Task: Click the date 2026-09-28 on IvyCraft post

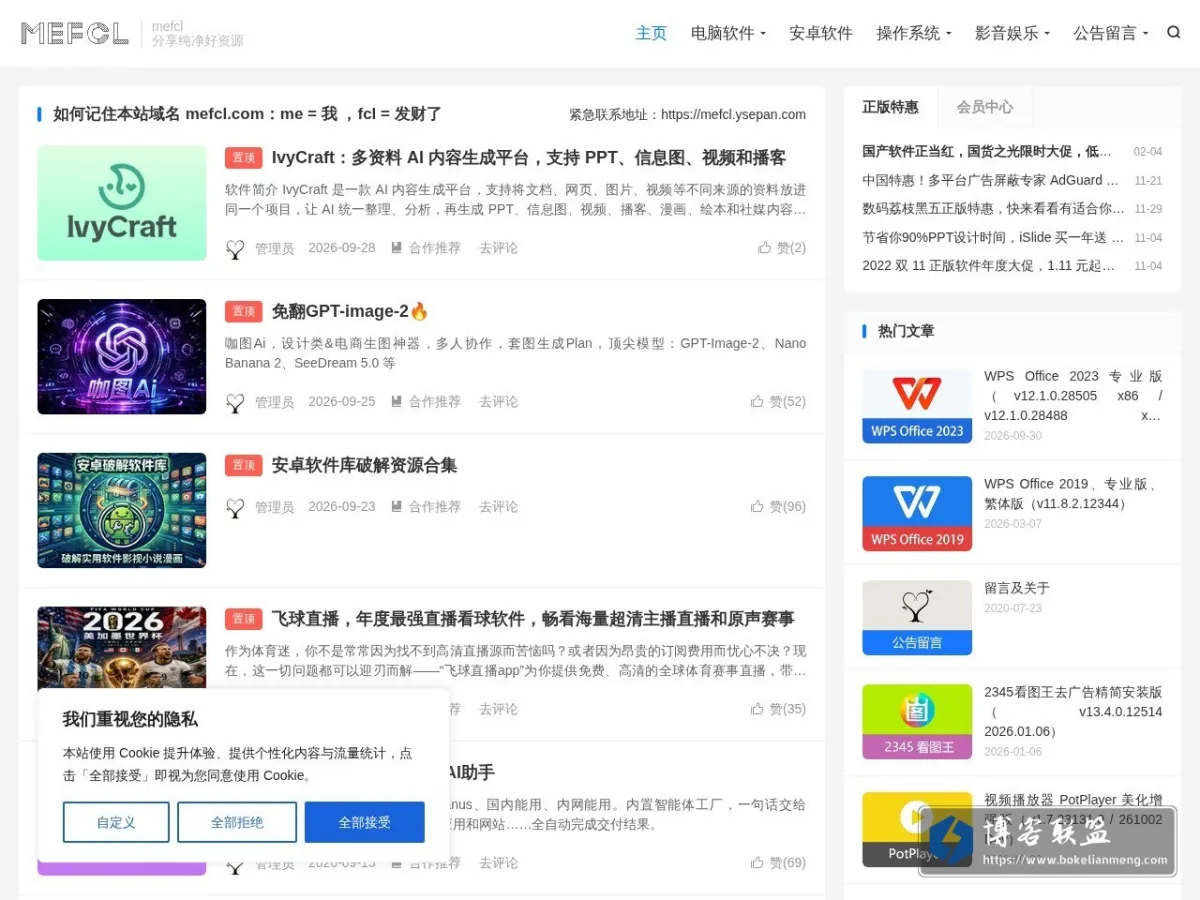Action: click(342, 248)
